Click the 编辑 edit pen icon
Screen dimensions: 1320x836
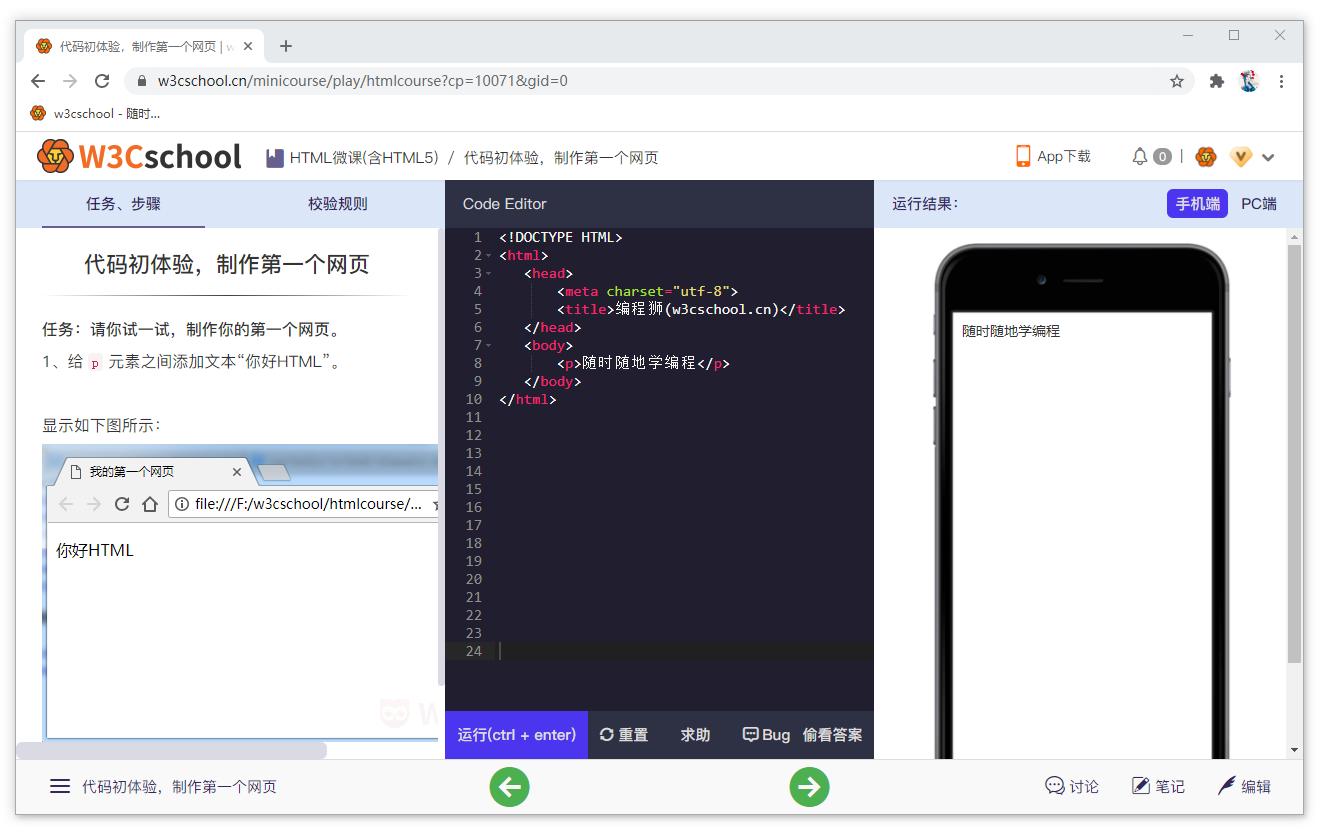tap(1244, 786)
